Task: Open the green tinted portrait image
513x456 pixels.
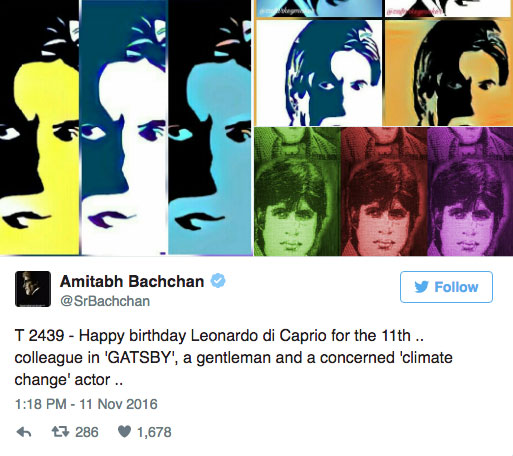Action: pyautogui.click(x=297, y=191)
